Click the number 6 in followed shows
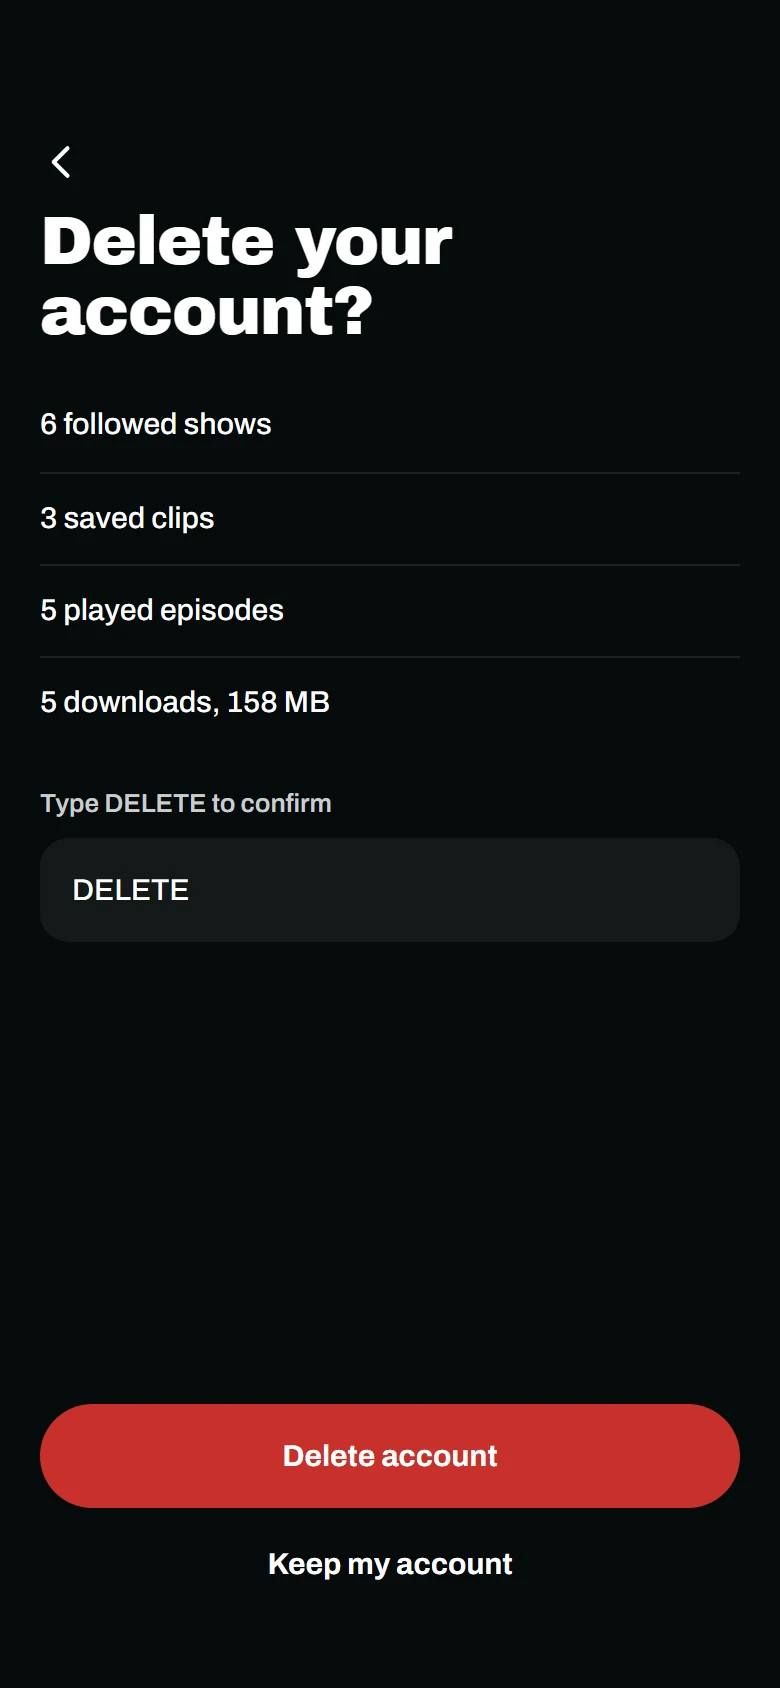The height and width of the screenshot is (1688, 780). pyautogui.click(x=48, y=424)
